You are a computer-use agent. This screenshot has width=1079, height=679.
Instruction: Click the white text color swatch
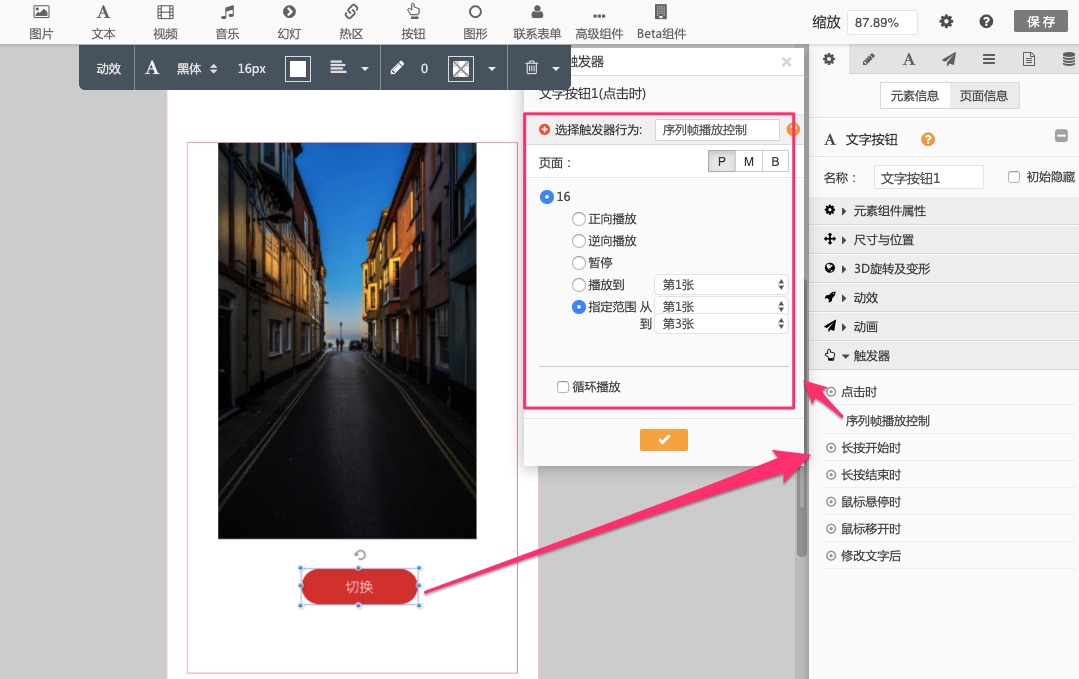(x=298, y=69)
